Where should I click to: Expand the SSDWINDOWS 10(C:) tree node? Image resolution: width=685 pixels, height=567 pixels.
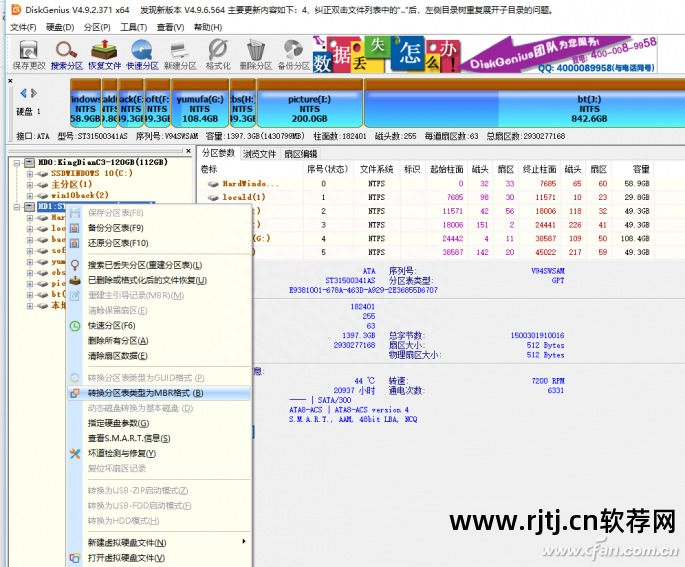point(30,174)
